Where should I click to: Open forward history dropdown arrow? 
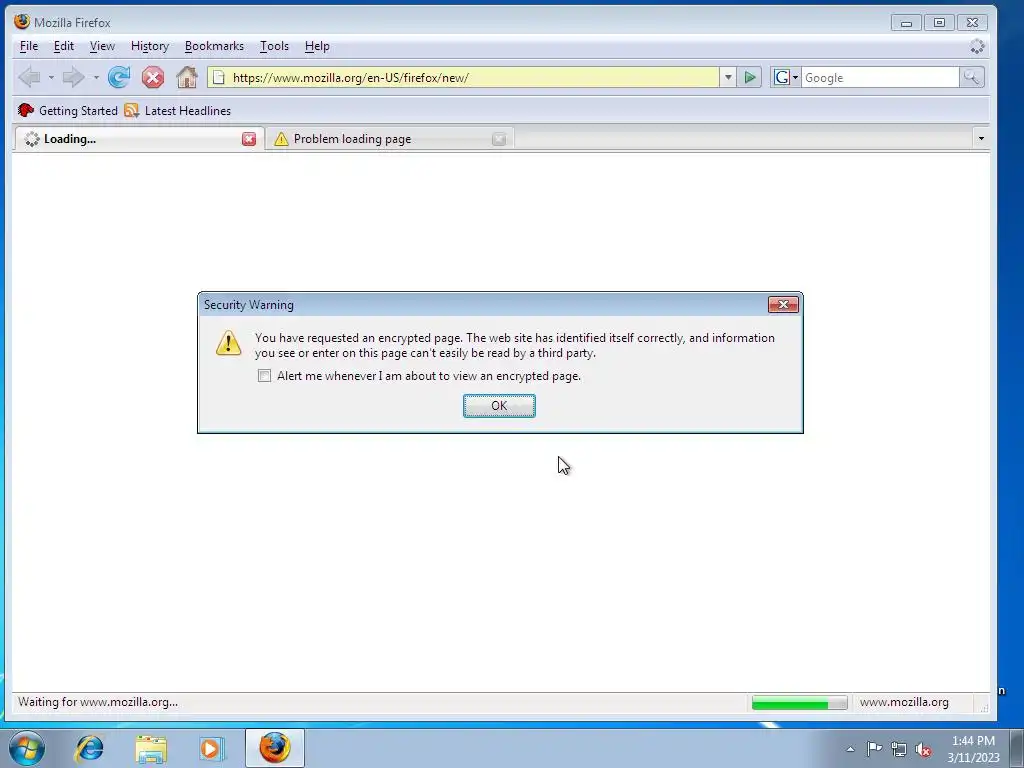click(96, 77)
